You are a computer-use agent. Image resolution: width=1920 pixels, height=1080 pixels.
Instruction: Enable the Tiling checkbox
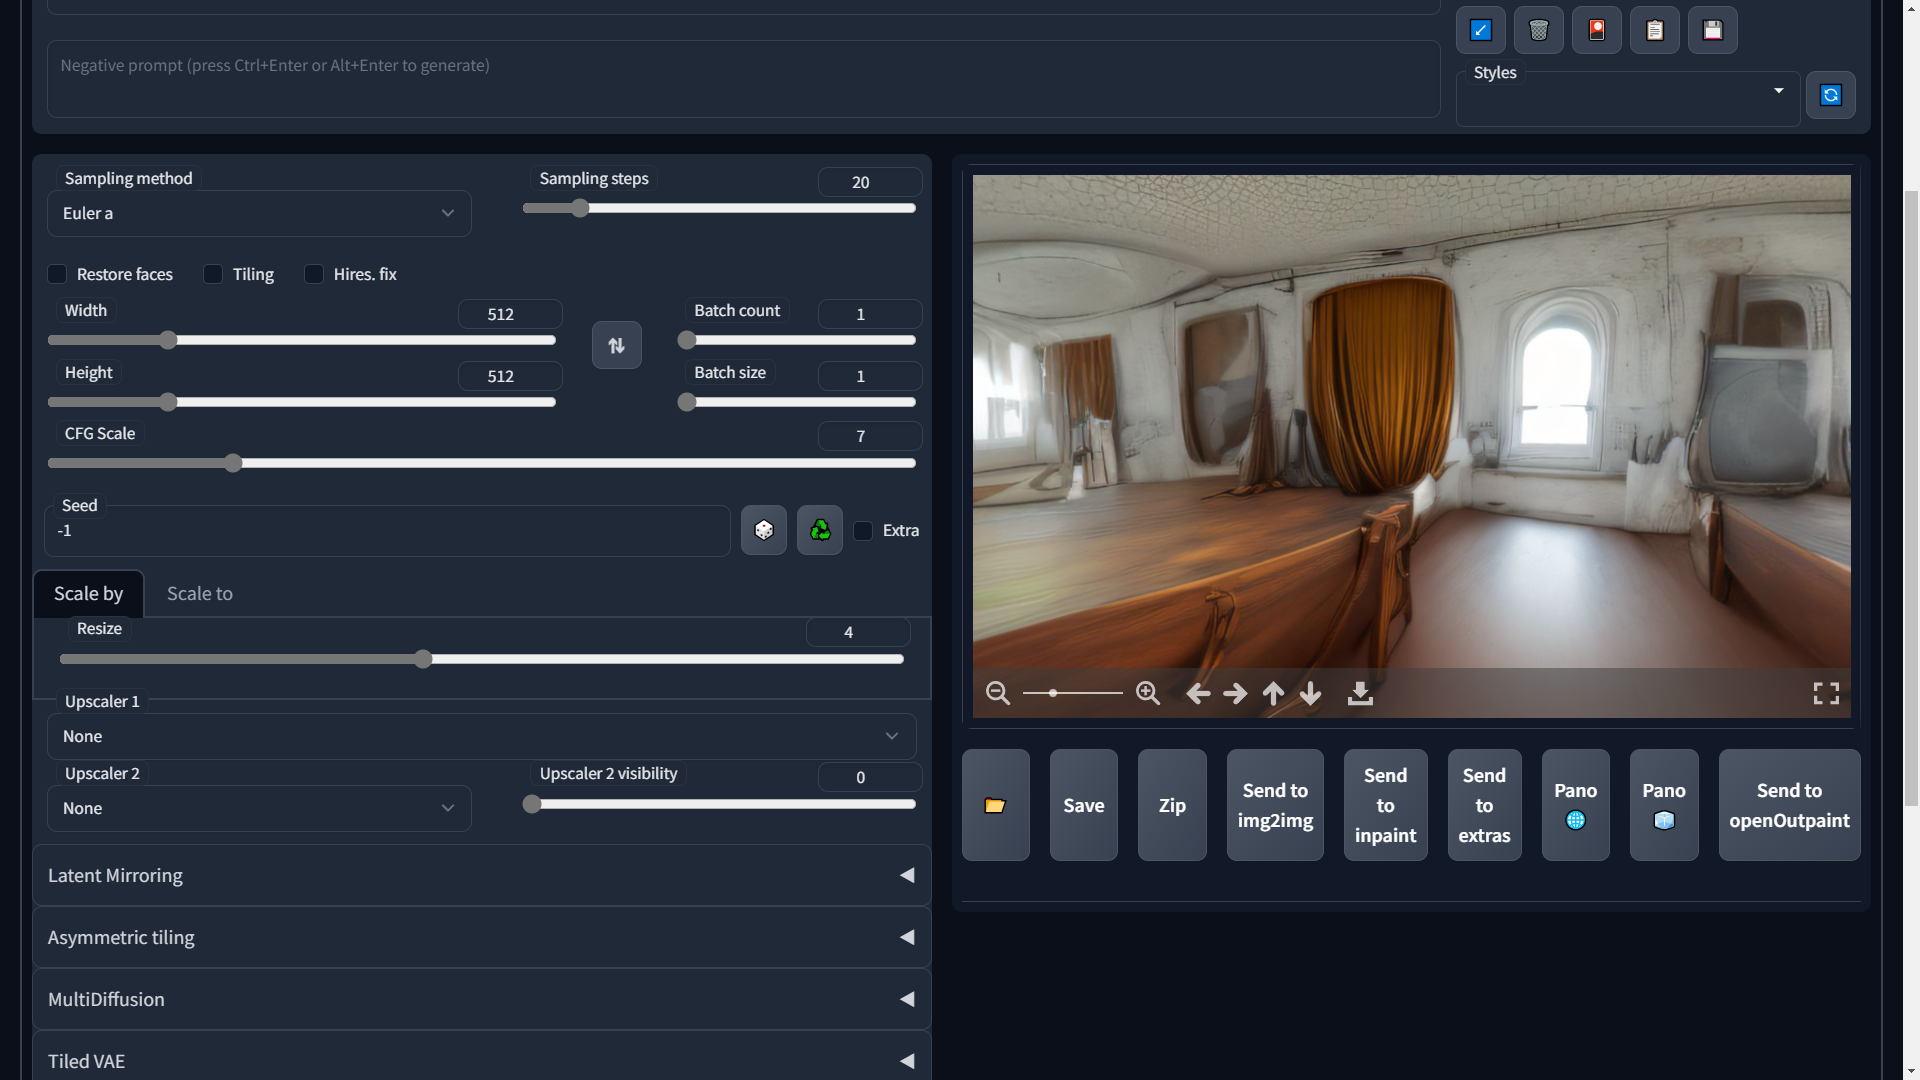tap(212, 274)
